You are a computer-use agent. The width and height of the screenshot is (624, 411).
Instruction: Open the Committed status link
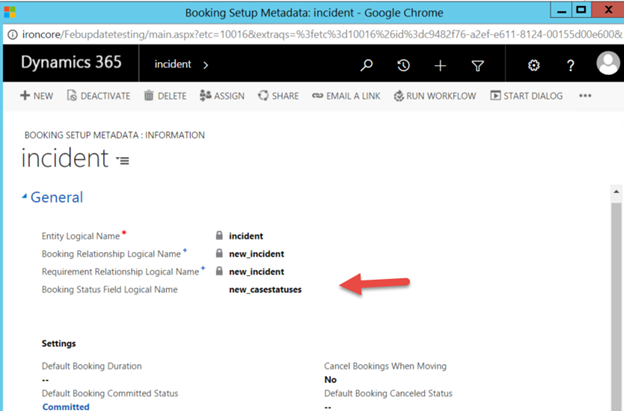coord(66,406)
